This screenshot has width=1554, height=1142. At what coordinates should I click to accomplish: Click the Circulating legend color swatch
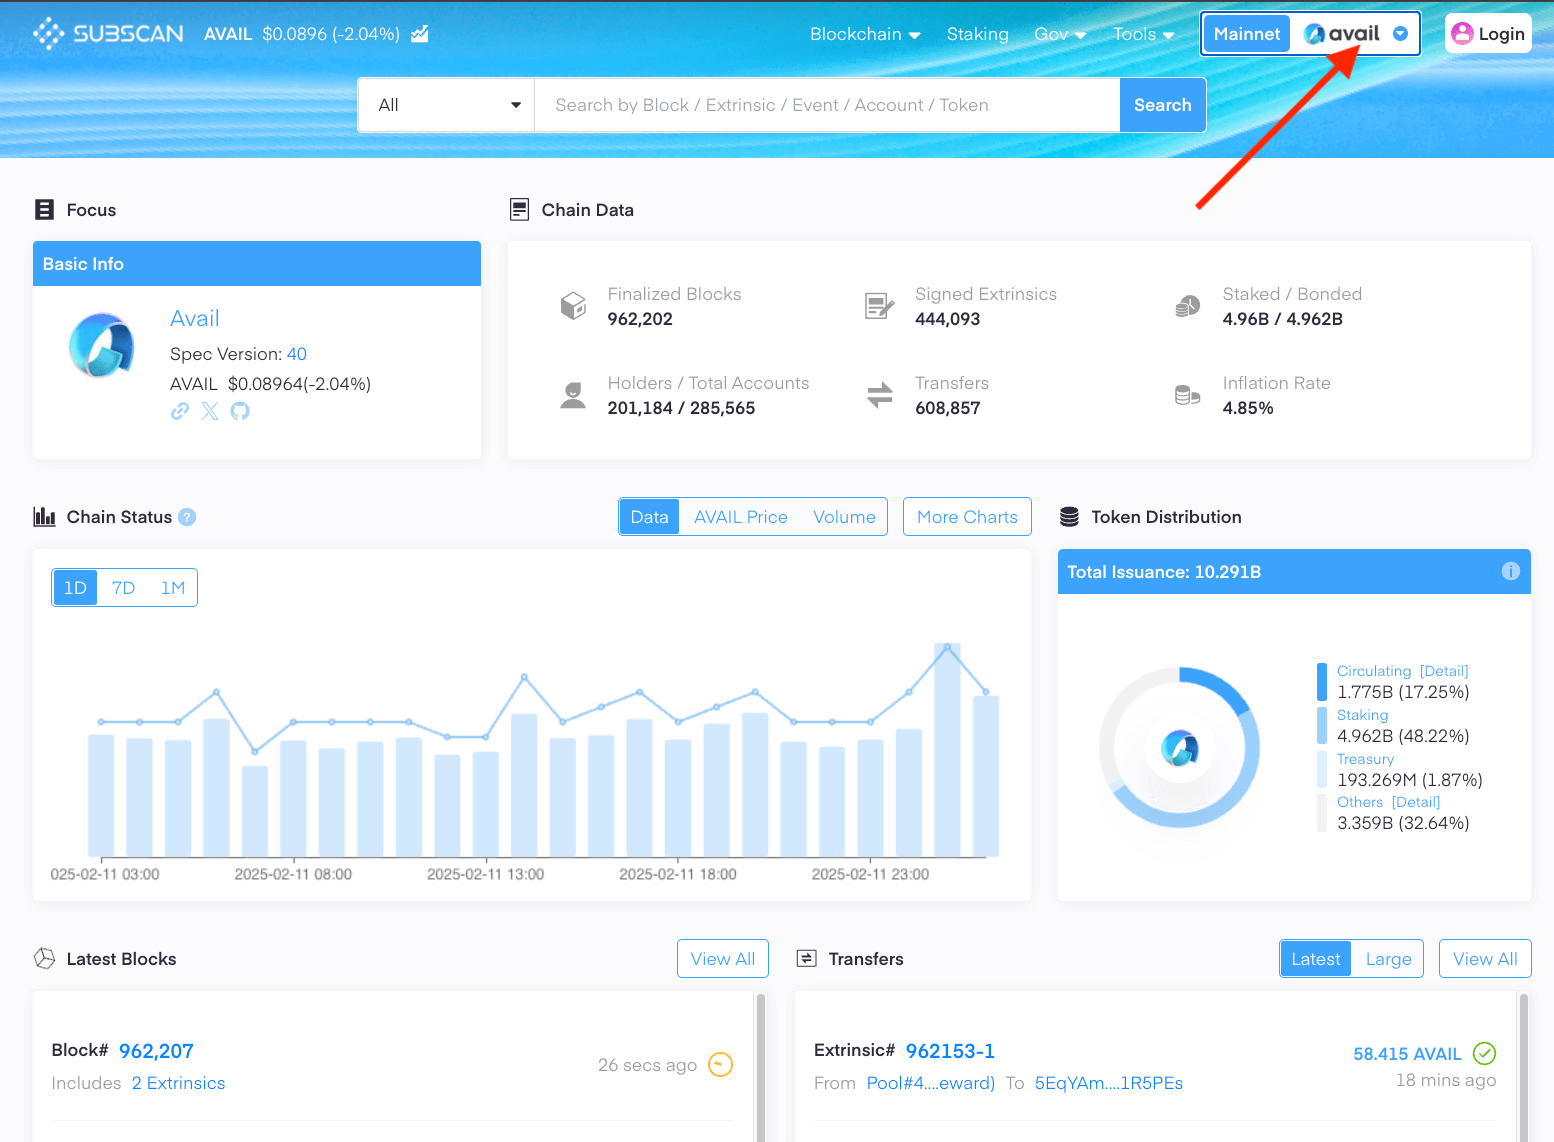click(x=1322, y=682)
